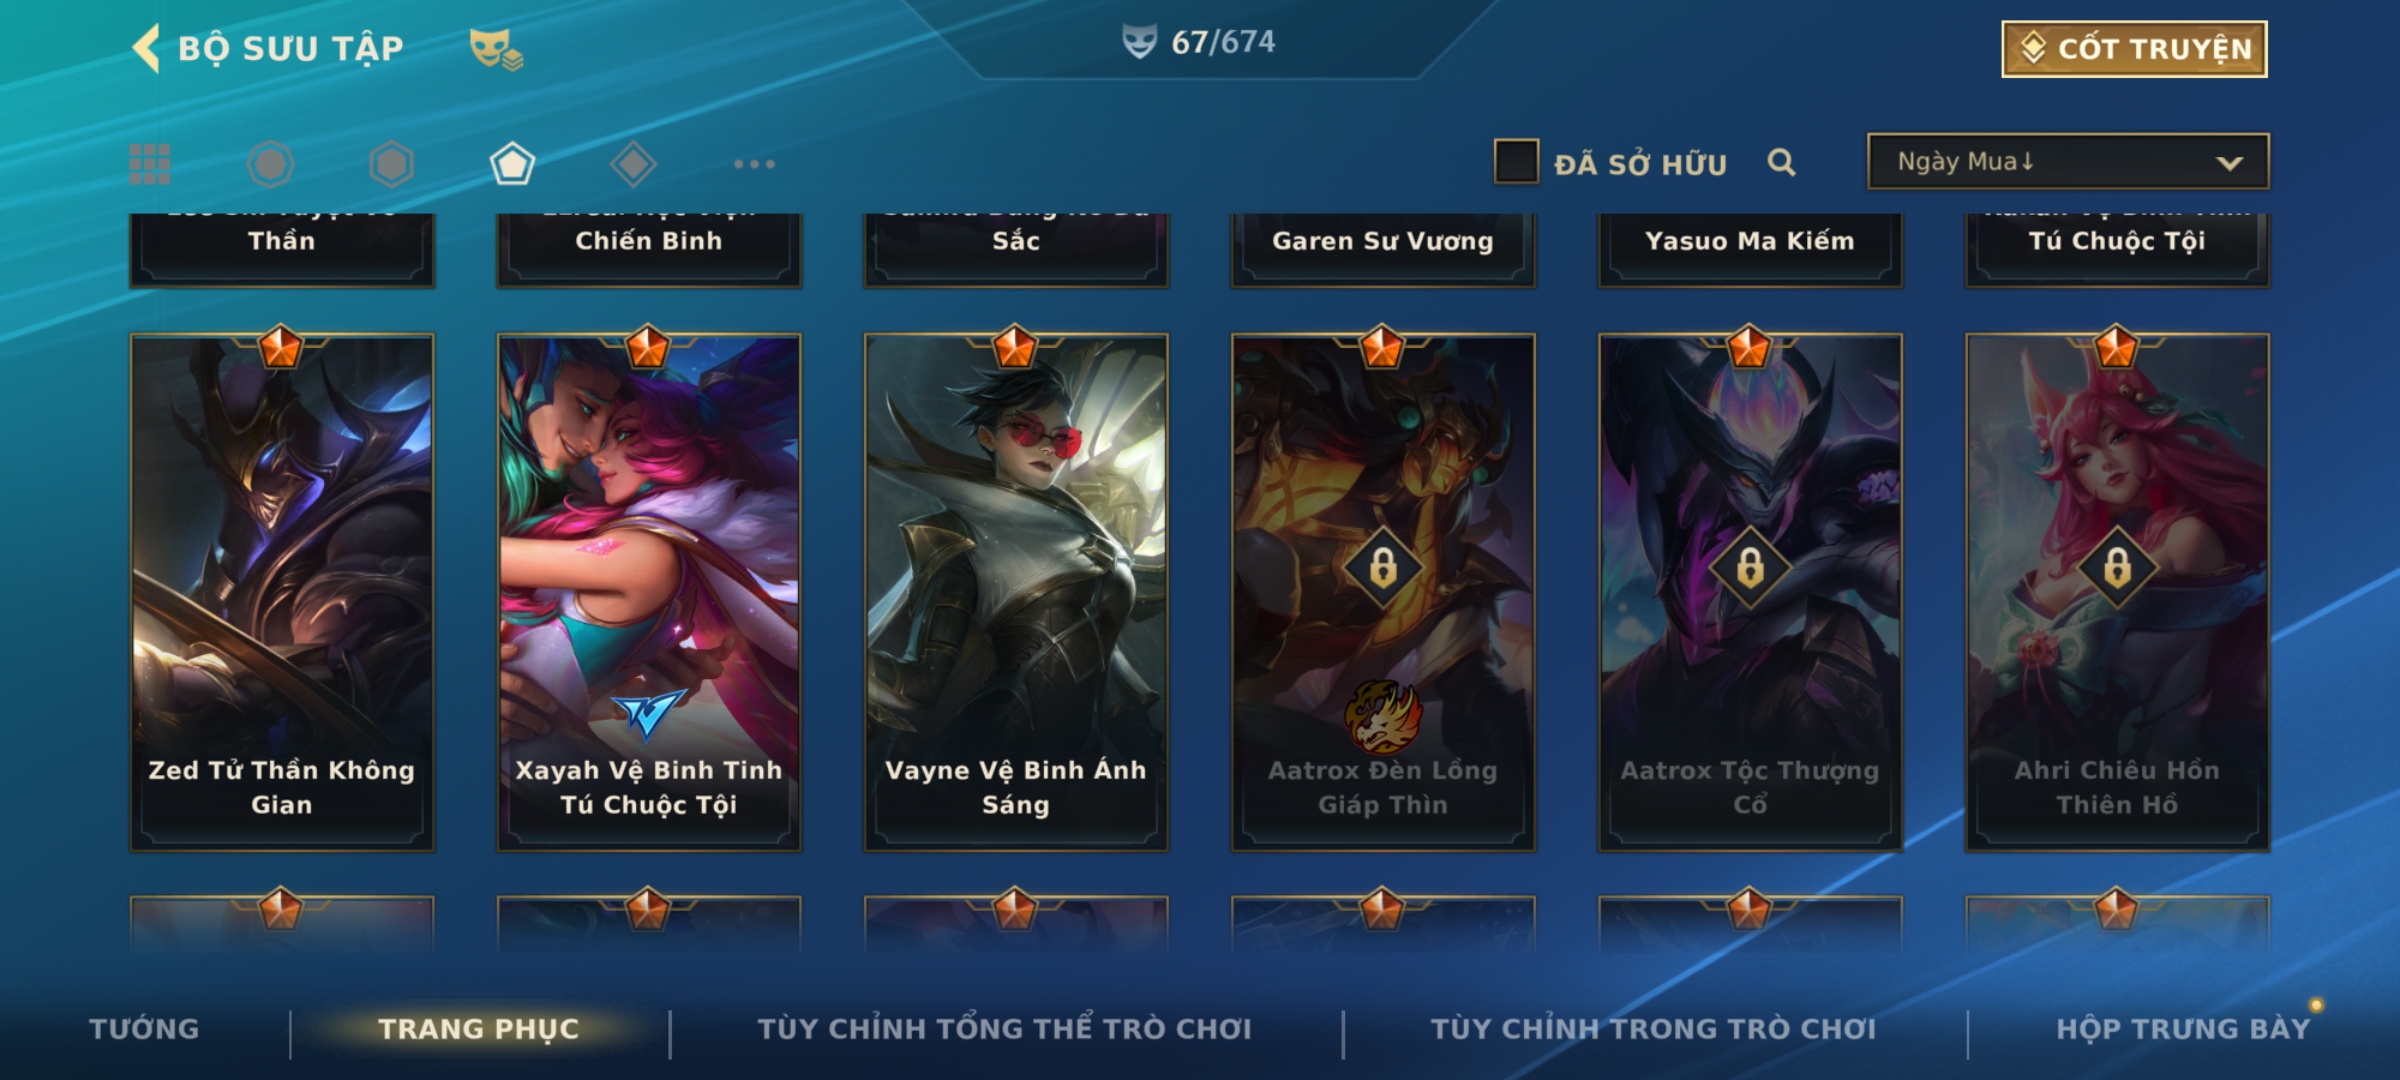Switch to the Hộp Trưng Bày tab

coord(2183,1029)
